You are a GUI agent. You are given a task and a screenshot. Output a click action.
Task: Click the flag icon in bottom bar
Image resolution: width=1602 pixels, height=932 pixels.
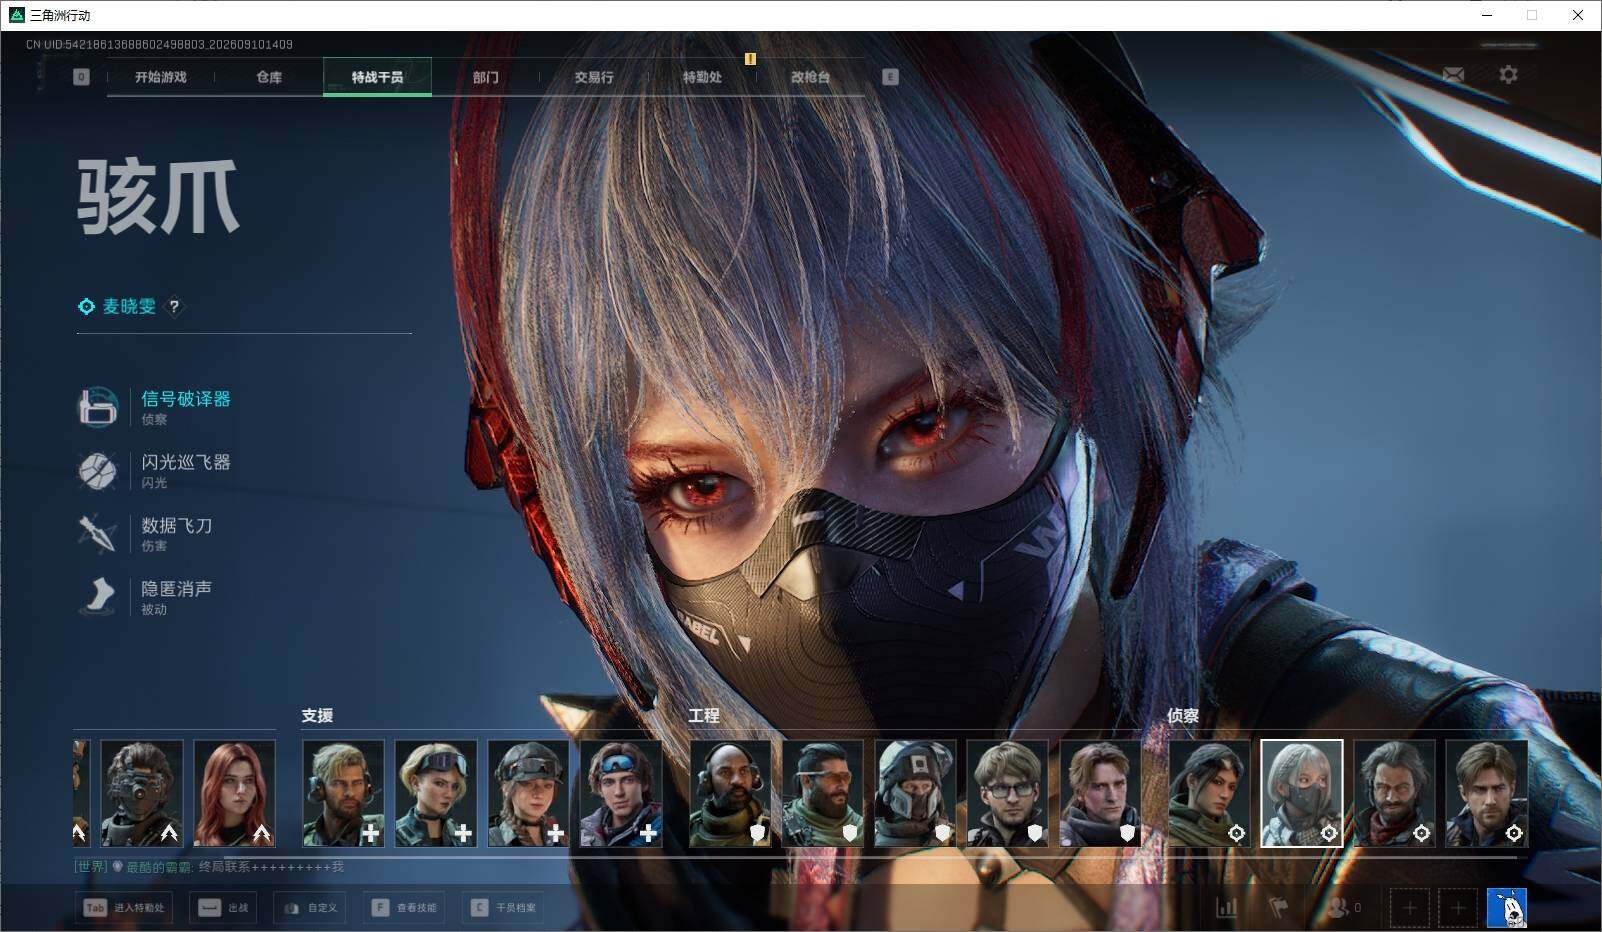1279,907
